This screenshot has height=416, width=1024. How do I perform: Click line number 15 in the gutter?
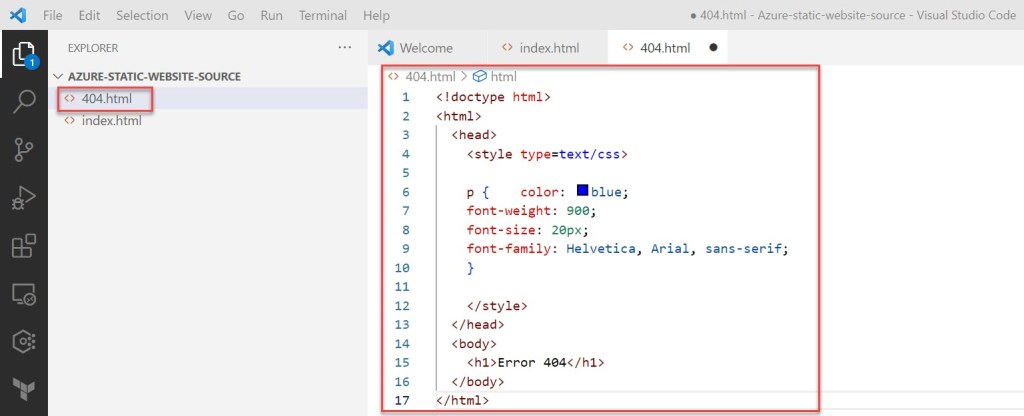click(404, 362)
